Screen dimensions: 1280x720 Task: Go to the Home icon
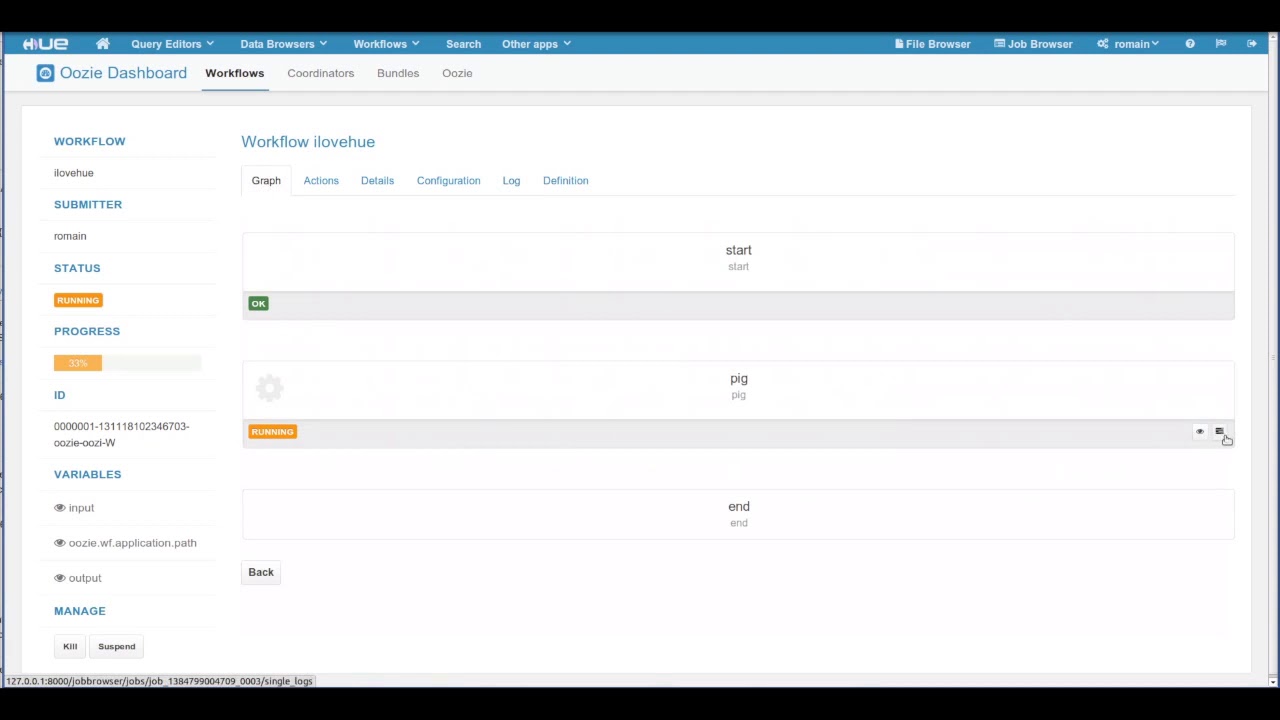click(102, 44)
